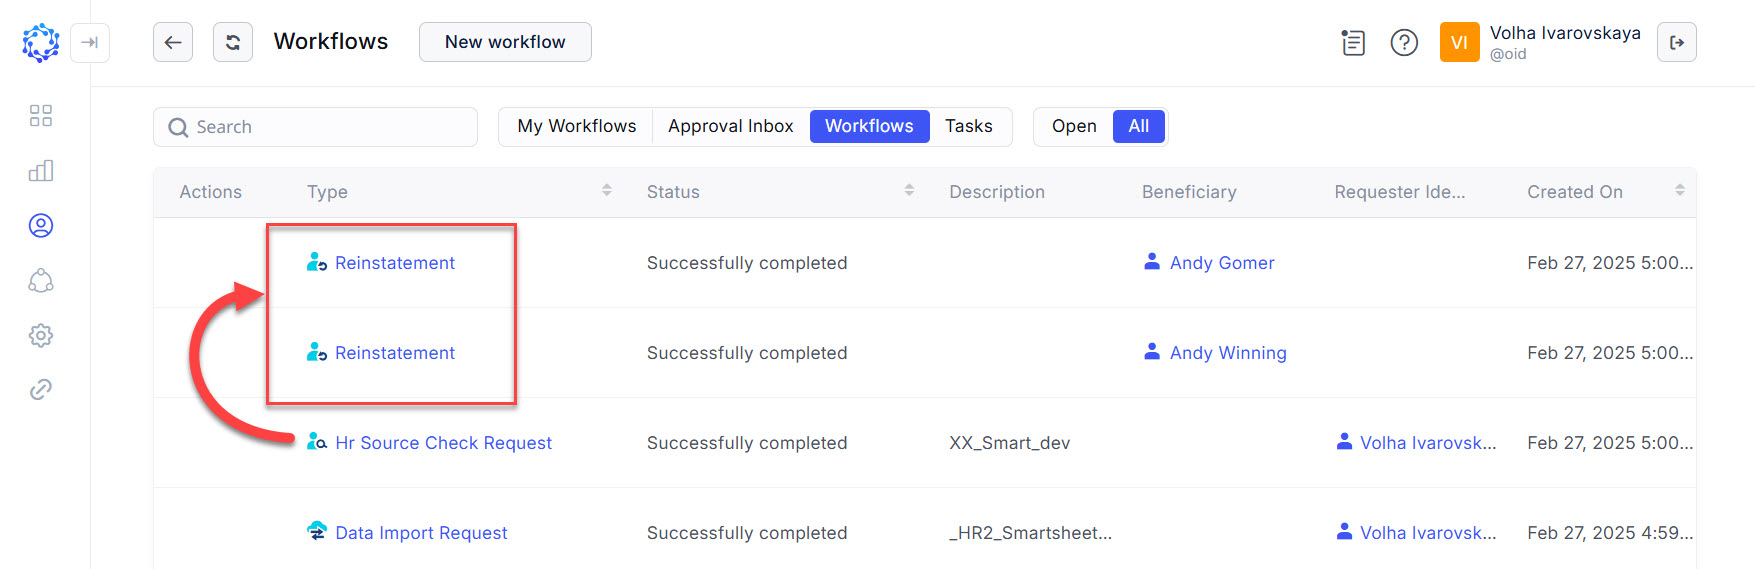Click the _HR2_Smartsheet... description cell
The width and height of the screenshot is (1755, 569).
coord(1030,533)
